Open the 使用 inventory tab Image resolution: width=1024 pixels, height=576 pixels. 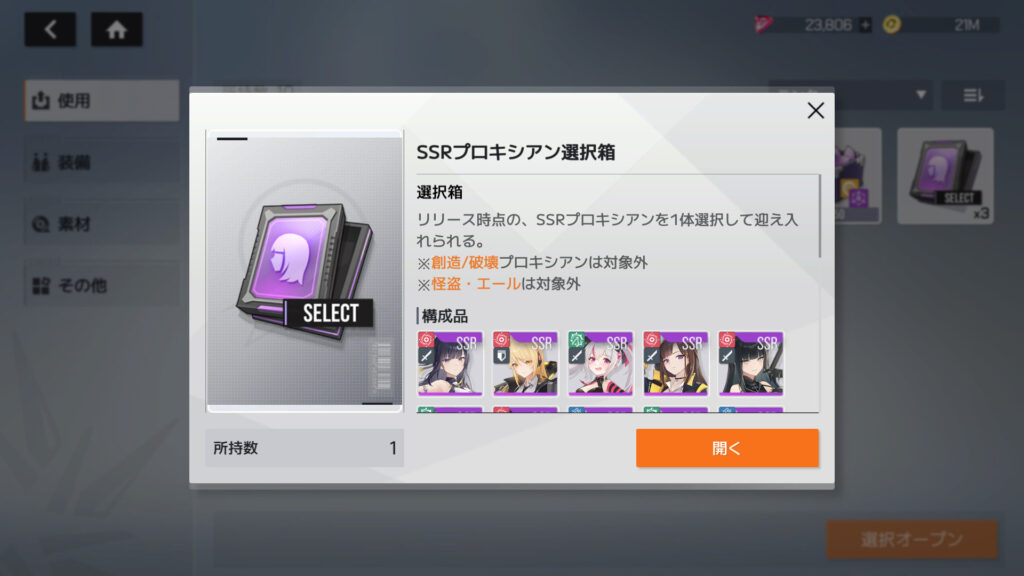pyautogui.click(x=102, y=101)
